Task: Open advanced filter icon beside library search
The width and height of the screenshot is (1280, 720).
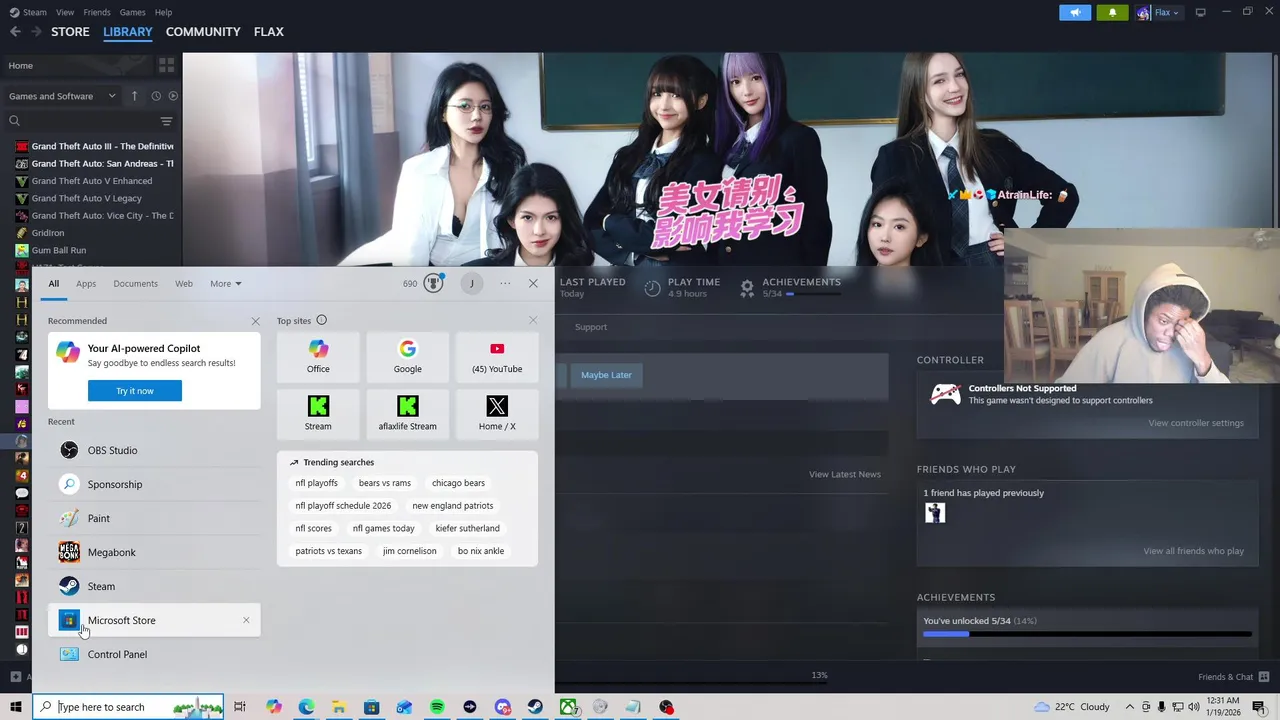Action: pos(166,121)
